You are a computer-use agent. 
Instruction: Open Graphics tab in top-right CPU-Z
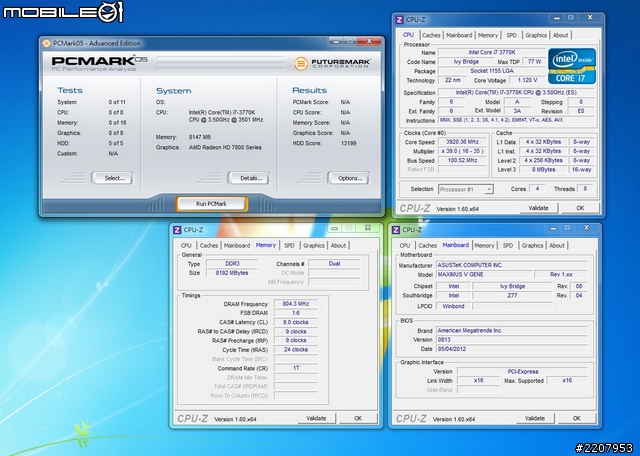pos(536,36)
